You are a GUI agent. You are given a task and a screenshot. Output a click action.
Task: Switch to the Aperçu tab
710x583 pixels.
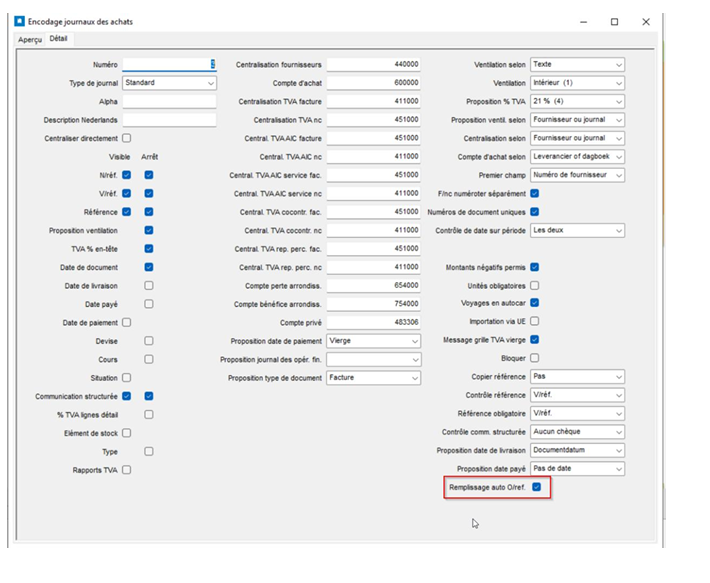coord(30,39)
